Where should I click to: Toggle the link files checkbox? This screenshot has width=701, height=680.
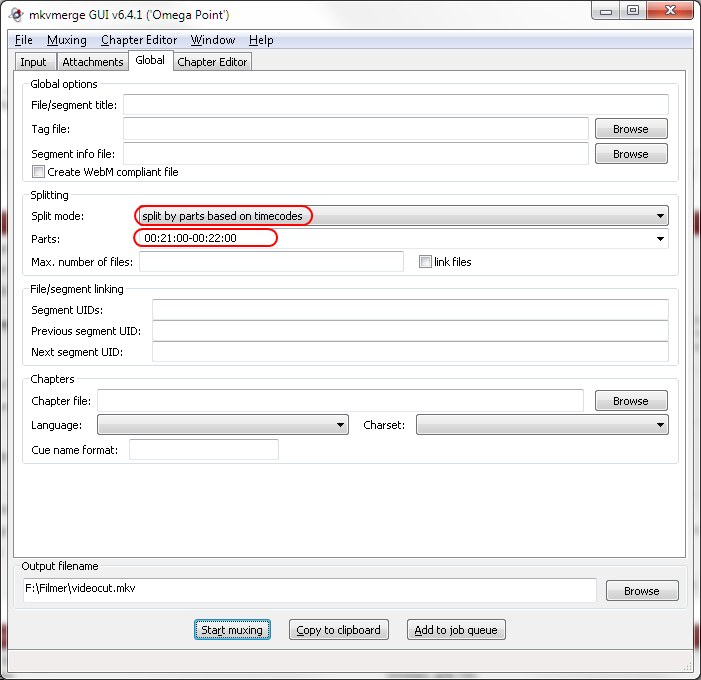click(425, 262)
